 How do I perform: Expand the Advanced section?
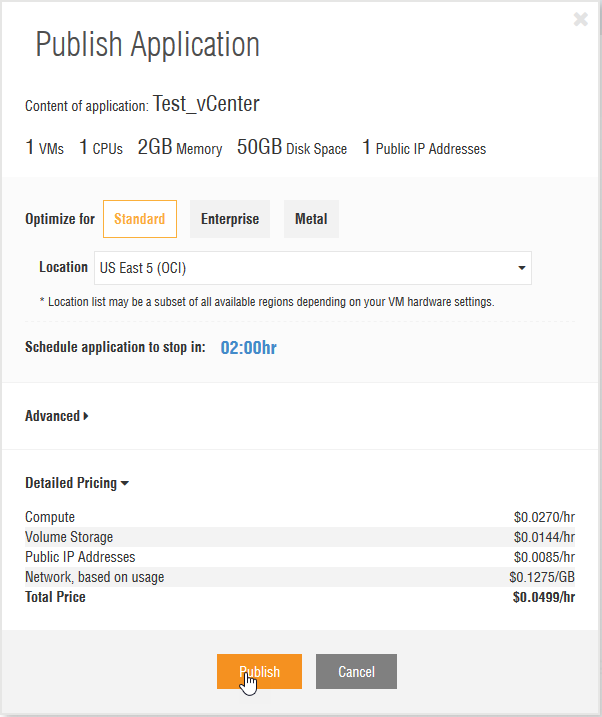click(56, 416)
